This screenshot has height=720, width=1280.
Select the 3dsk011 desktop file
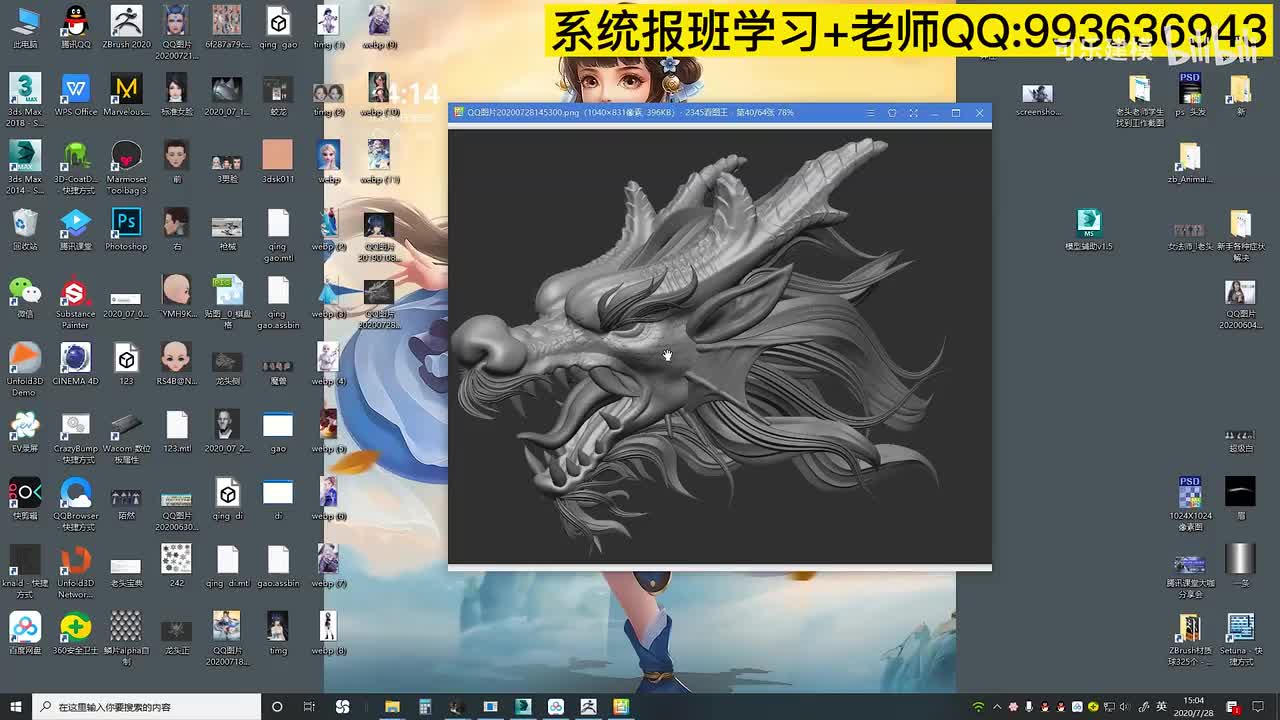click(x=278, y=161)
